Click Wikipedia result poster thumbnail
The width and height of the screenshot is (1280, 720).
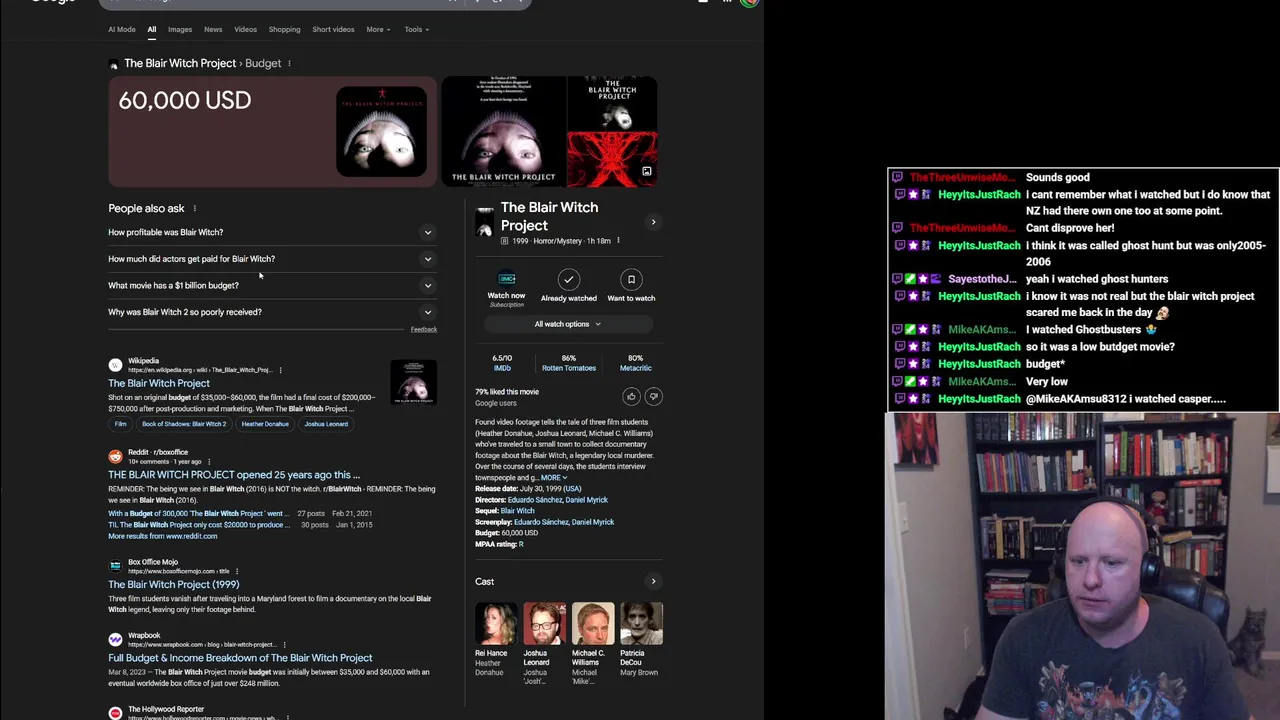pyautogui.click(x=414, y=382)
